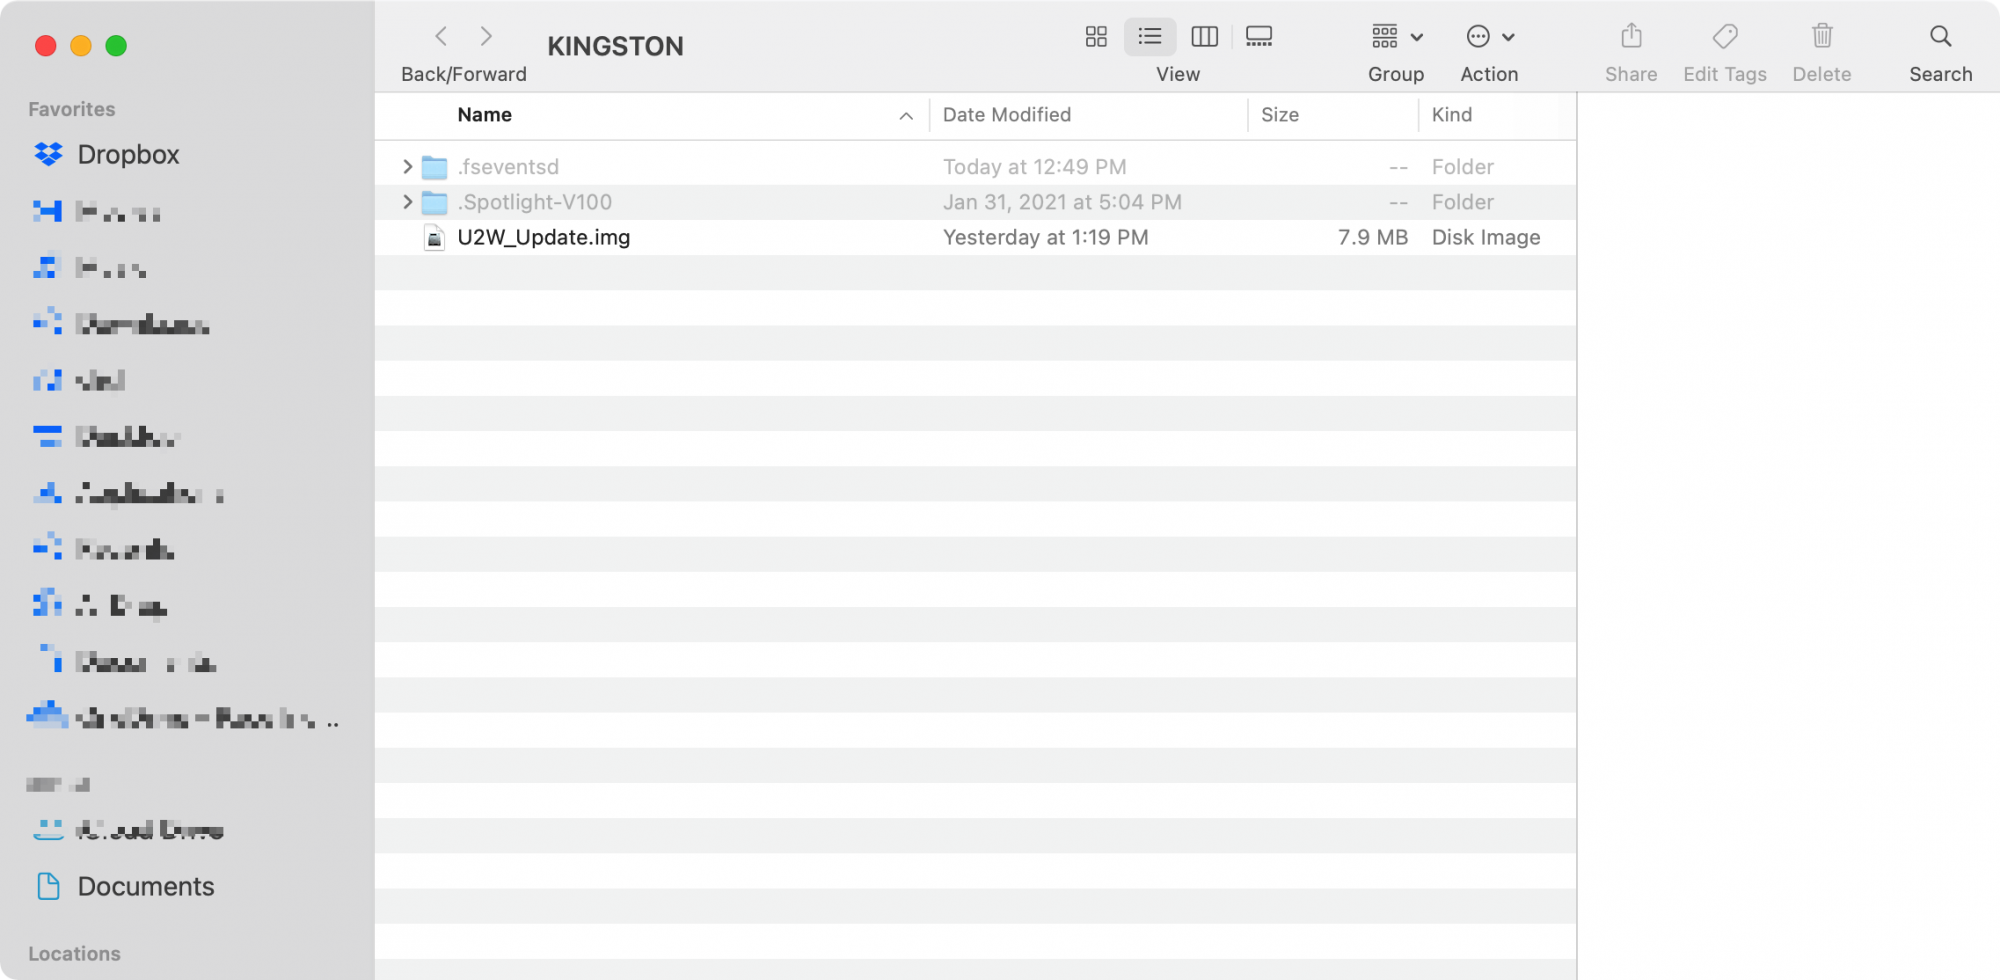Click the date 'Yesterday at 1:19 PM'
Image resolution: width=2000 pixels, height=980 pixels.
click(x=1045, y=237)
